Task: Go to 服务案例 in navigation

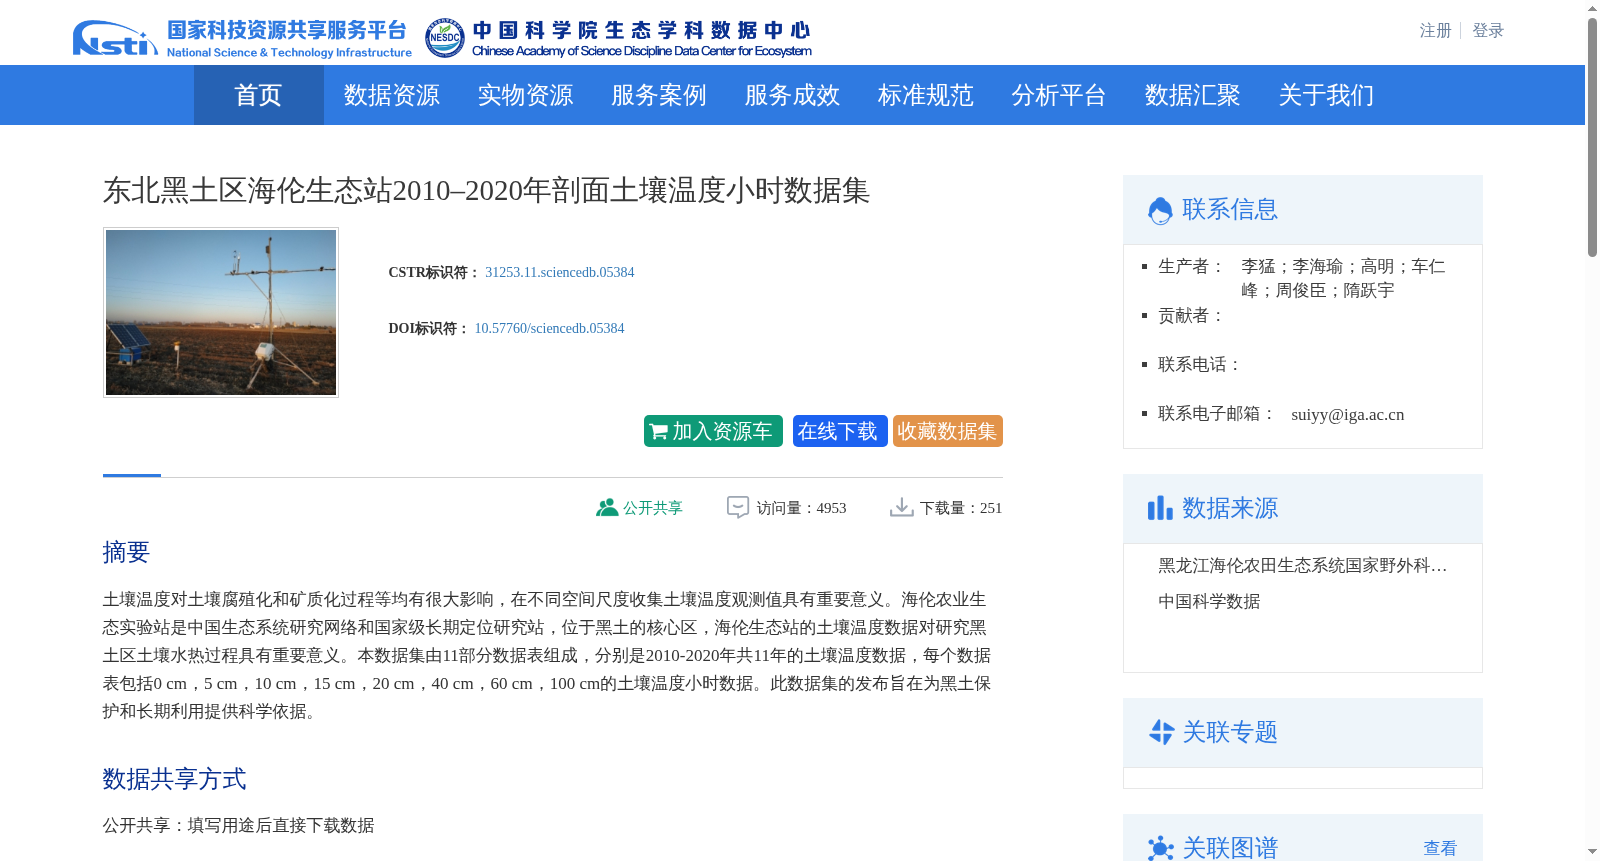Action: [x=659, y=95]
